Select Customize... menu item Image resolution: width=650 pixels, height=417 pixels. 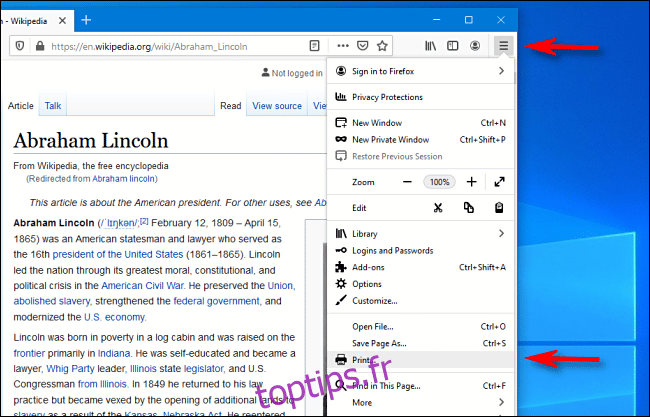pos(420,301)
